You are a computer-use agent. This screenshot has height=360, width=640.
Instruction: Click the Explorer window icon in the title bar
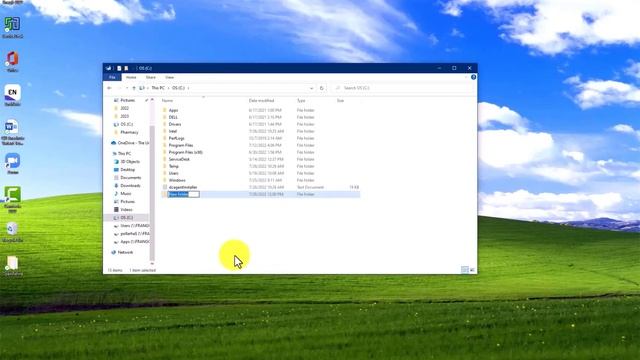108,68
